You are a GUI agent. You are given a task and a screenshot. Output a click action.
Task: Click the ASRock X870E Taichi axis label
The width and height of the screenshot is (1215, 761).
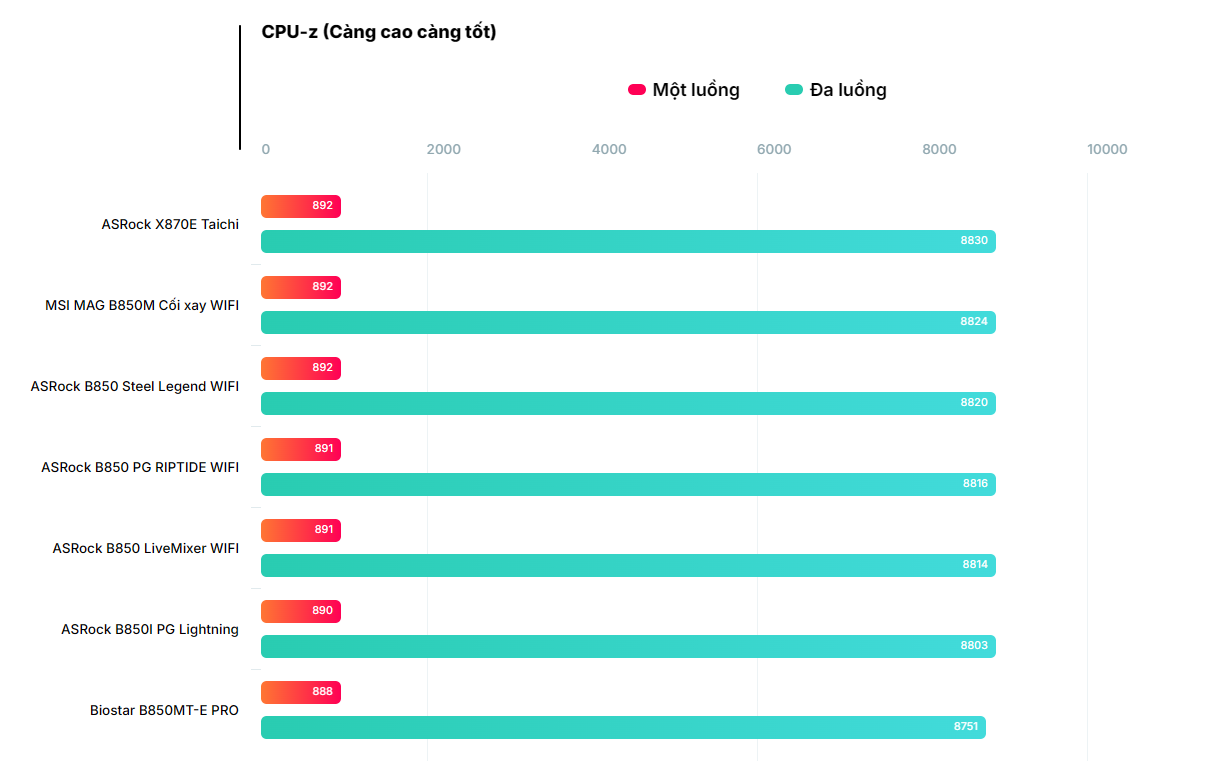point(170,224)
